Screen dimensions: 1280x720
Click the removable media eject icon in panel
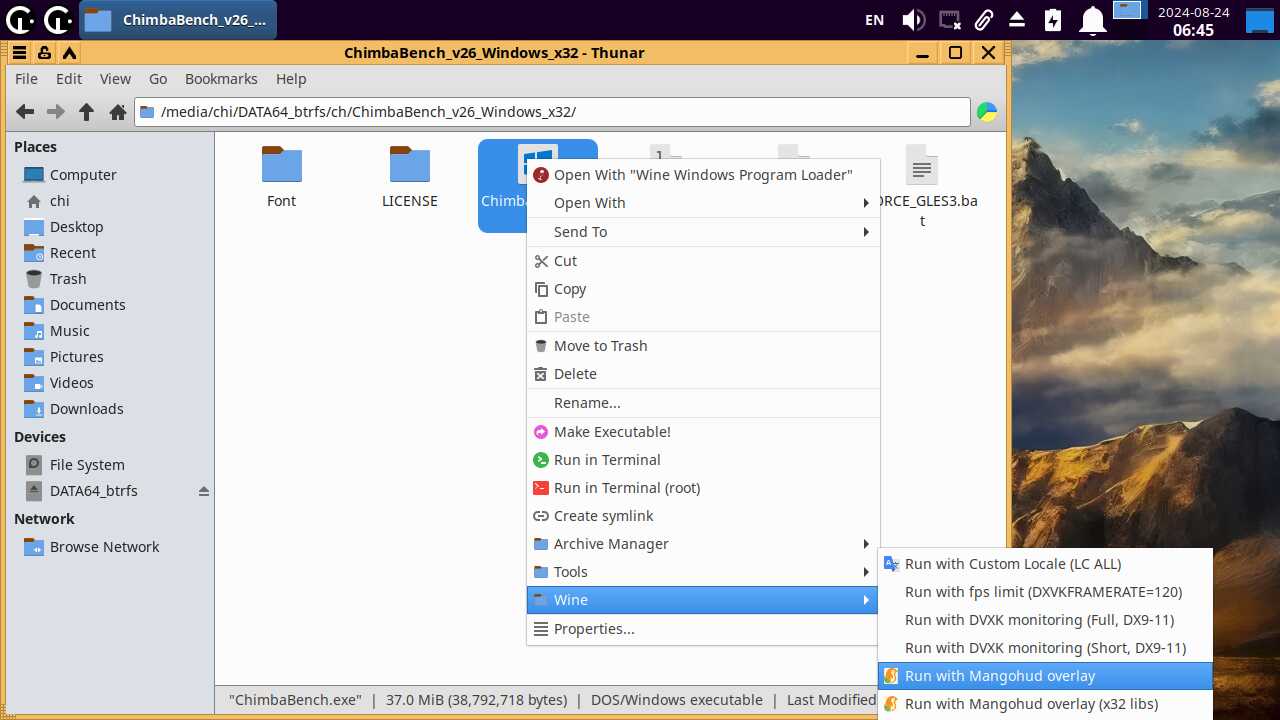coord(1017,20)
